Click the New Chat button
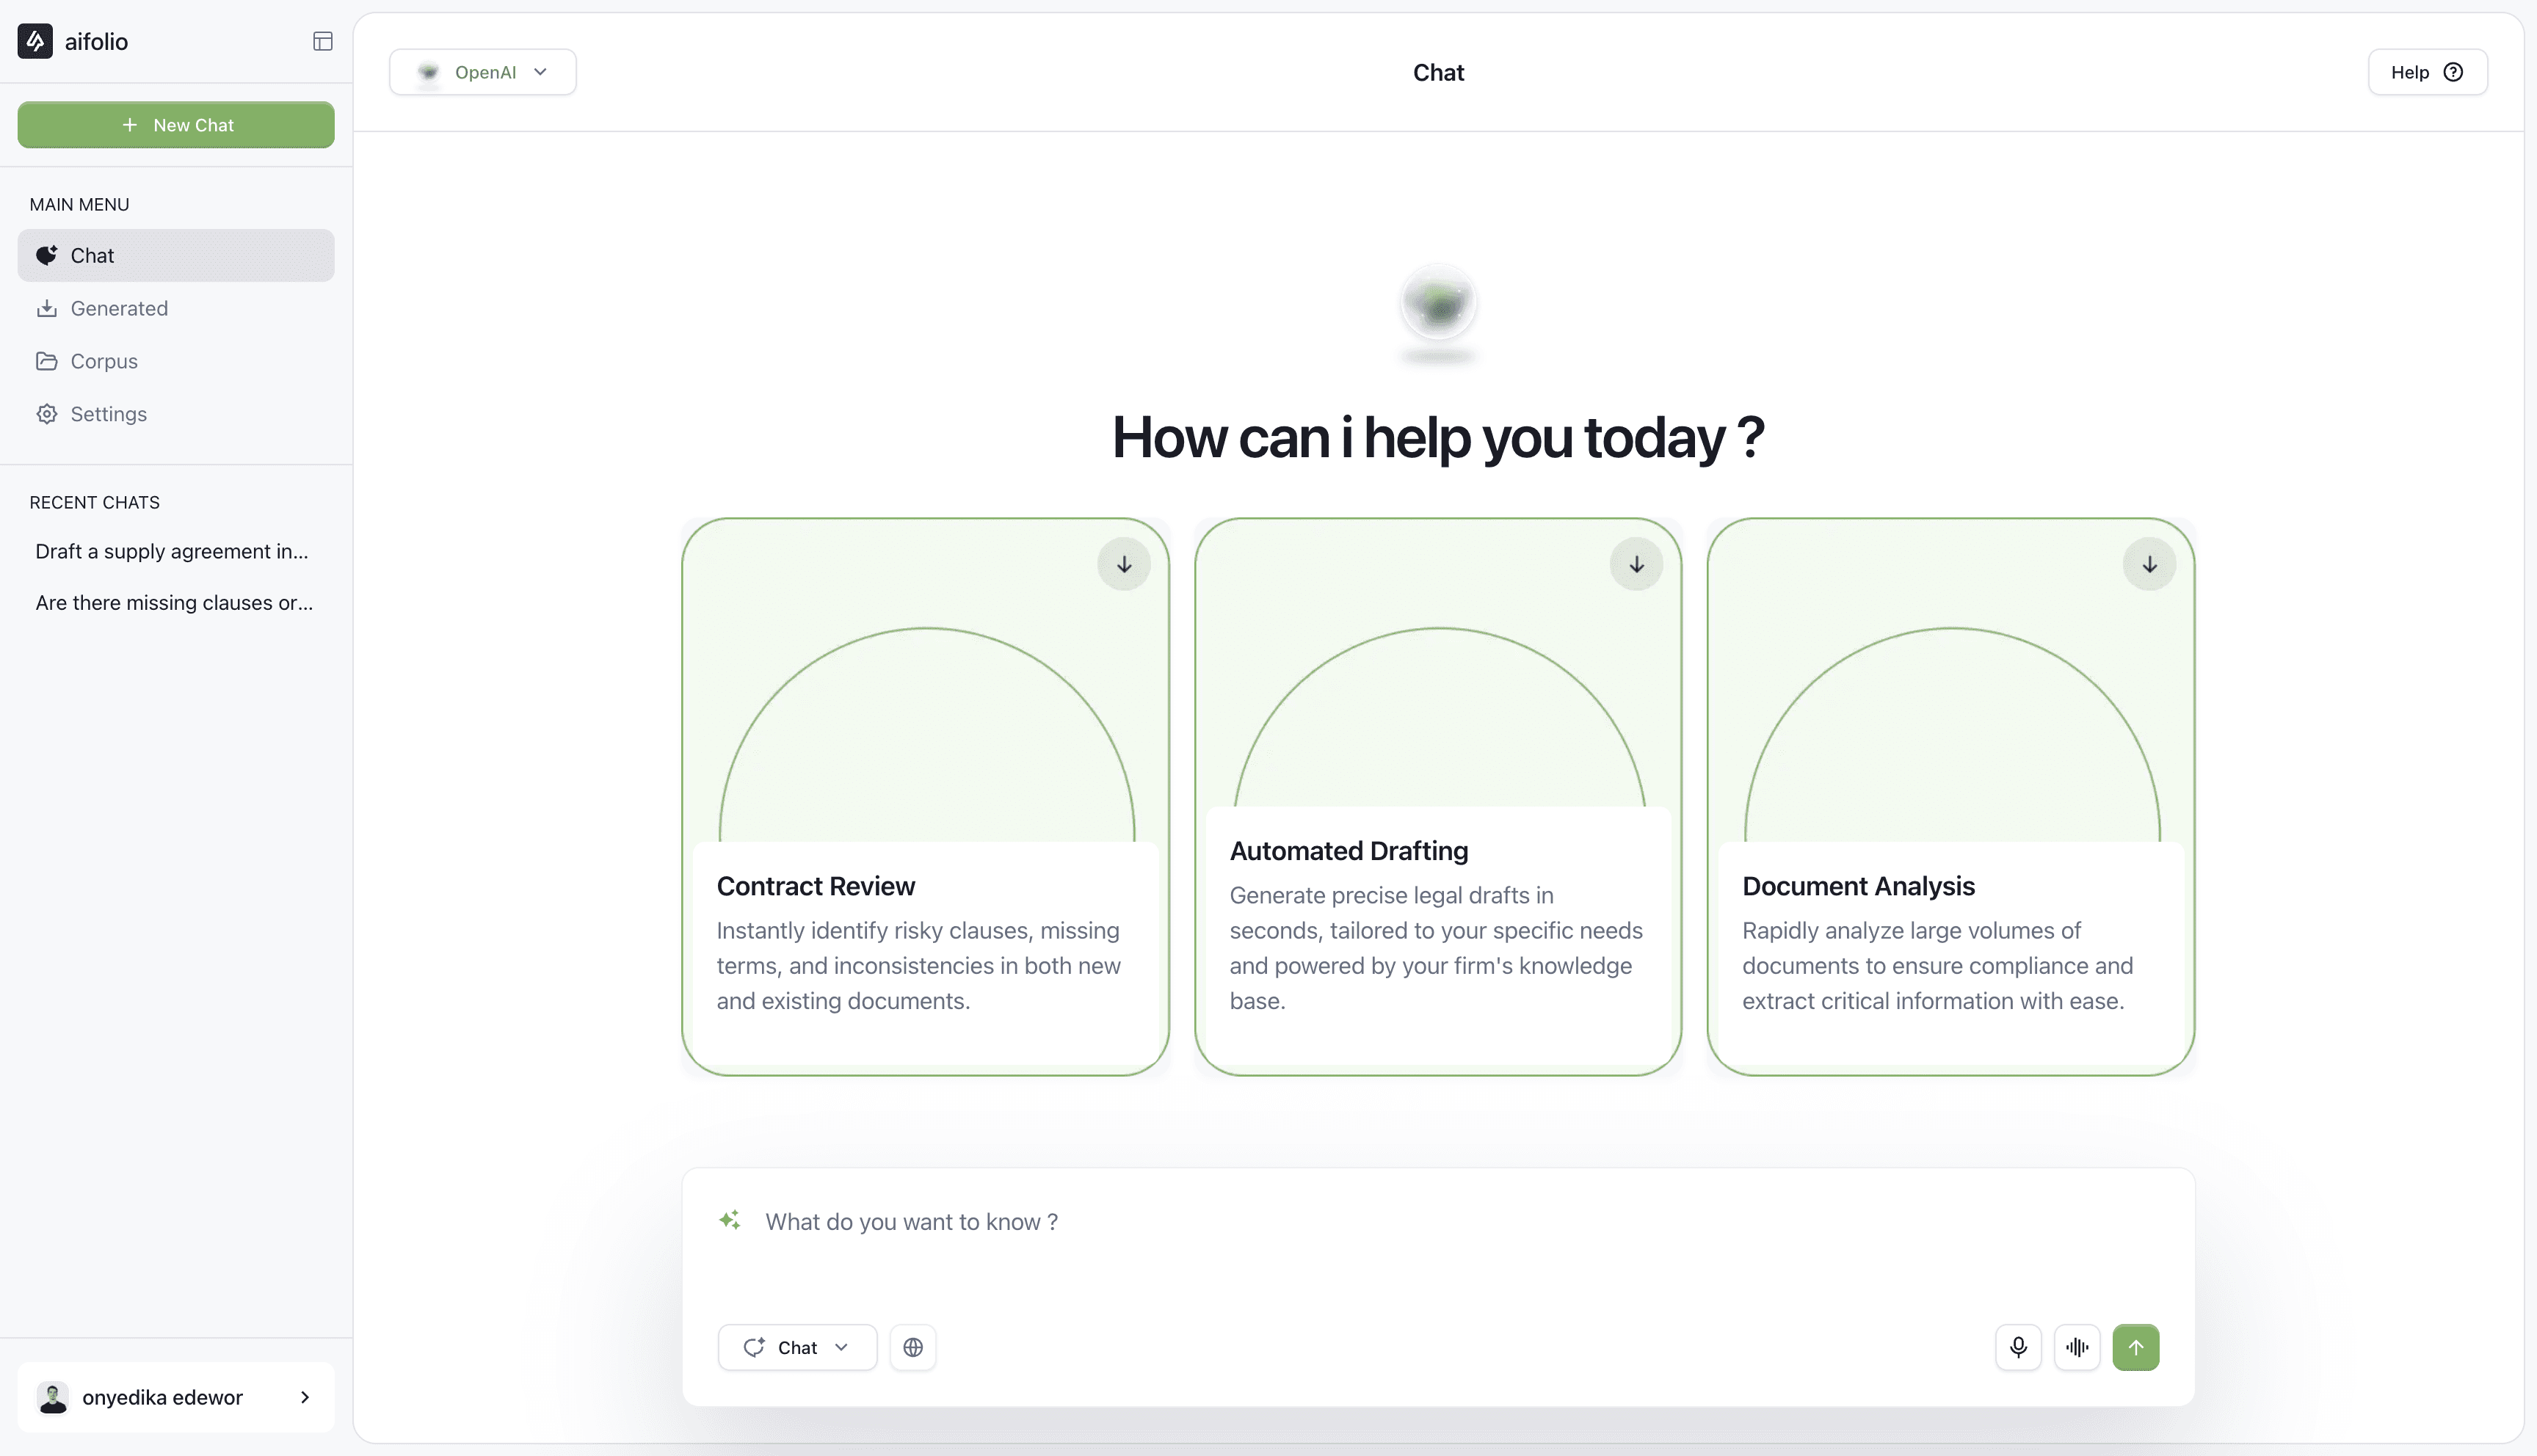2537x1456 pixels. 176,124
